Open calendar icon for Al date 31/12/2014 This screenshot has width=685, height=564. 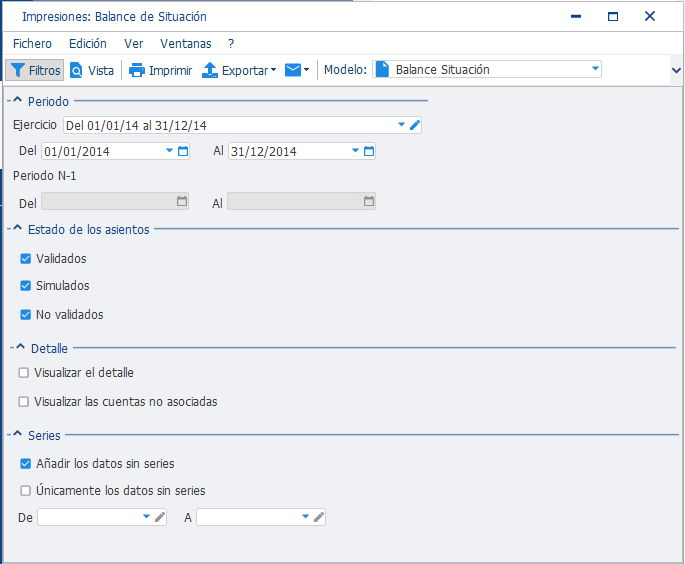click(x=369, y=151)
